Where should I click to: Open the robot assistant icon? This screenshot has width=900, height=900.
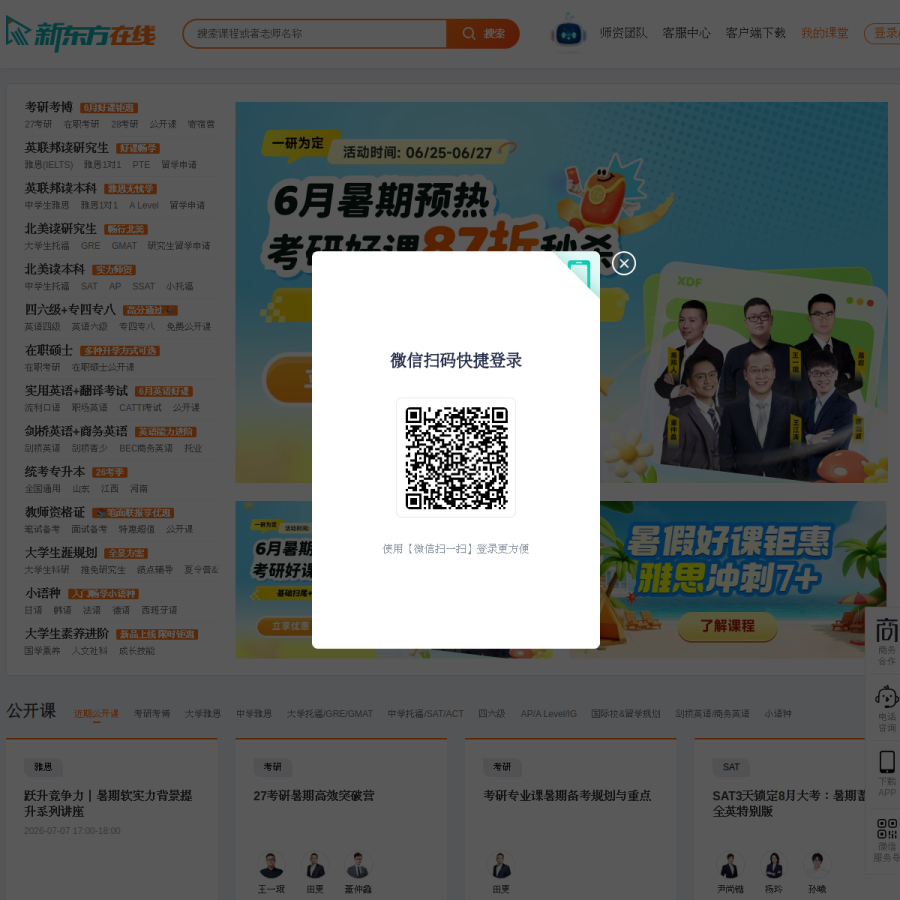coord(568,33)
